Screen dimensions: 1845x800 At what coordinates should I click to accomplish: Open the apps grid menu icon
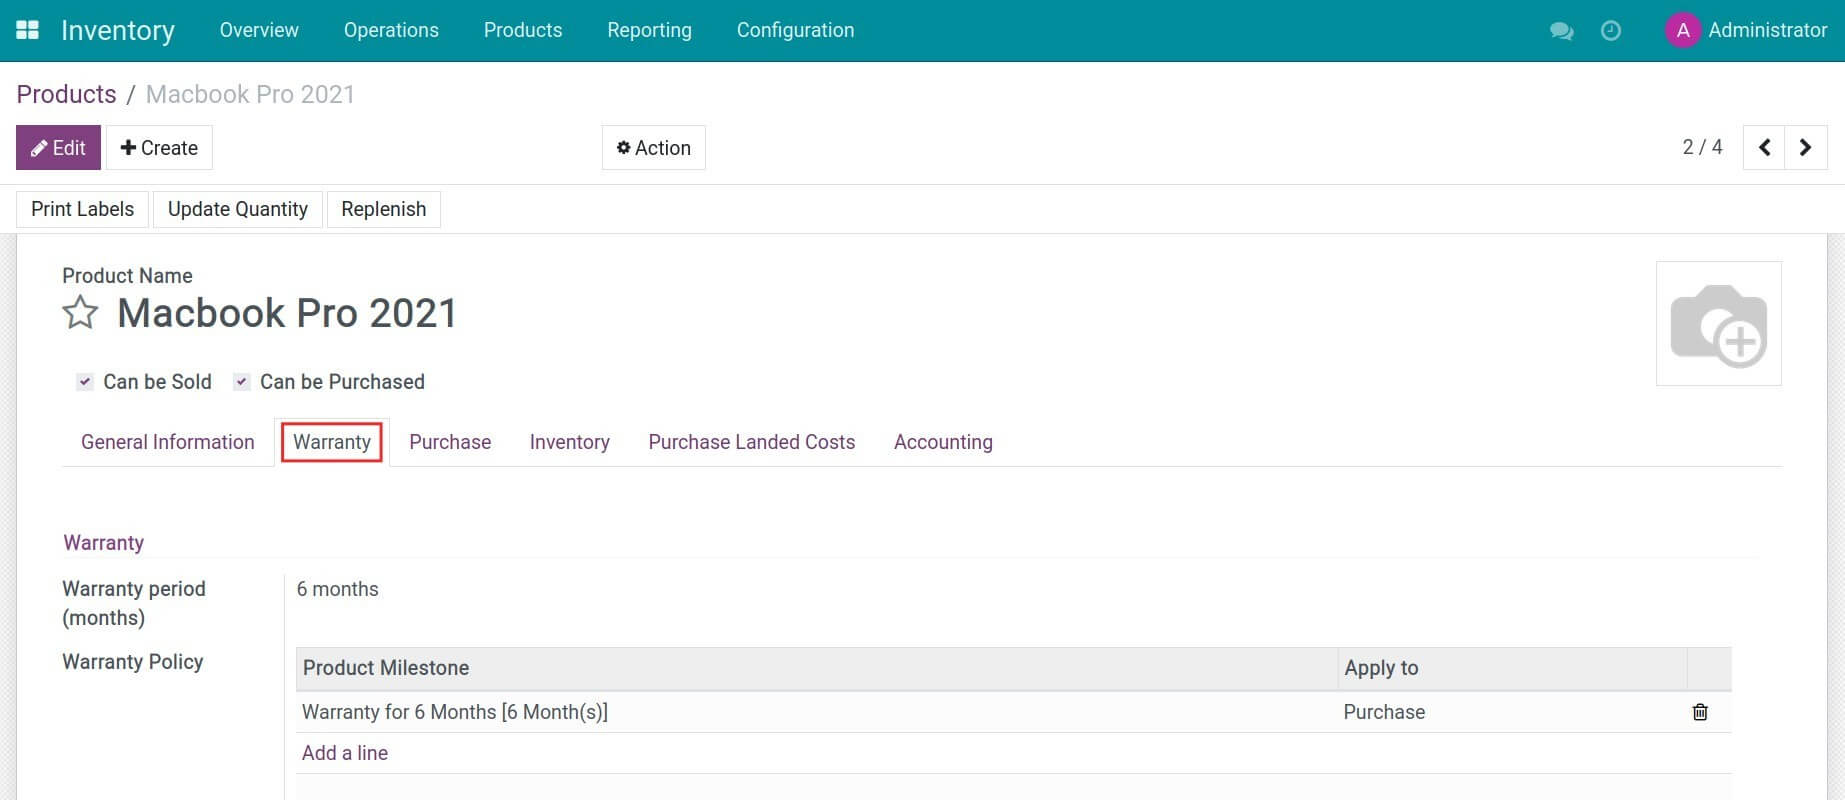point(27,30)
